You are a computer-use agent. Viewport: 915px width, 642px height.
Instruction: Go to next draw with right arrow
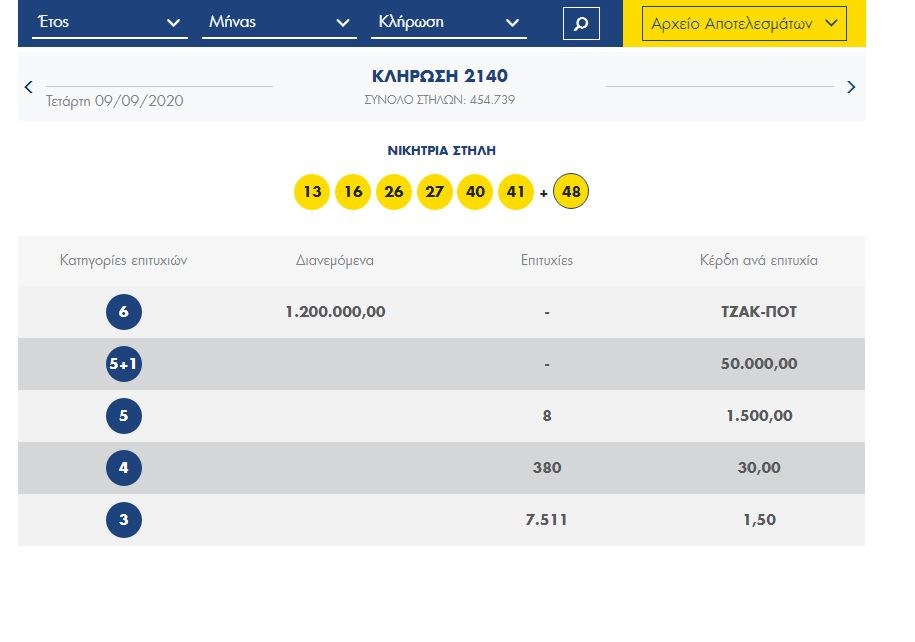851,87
